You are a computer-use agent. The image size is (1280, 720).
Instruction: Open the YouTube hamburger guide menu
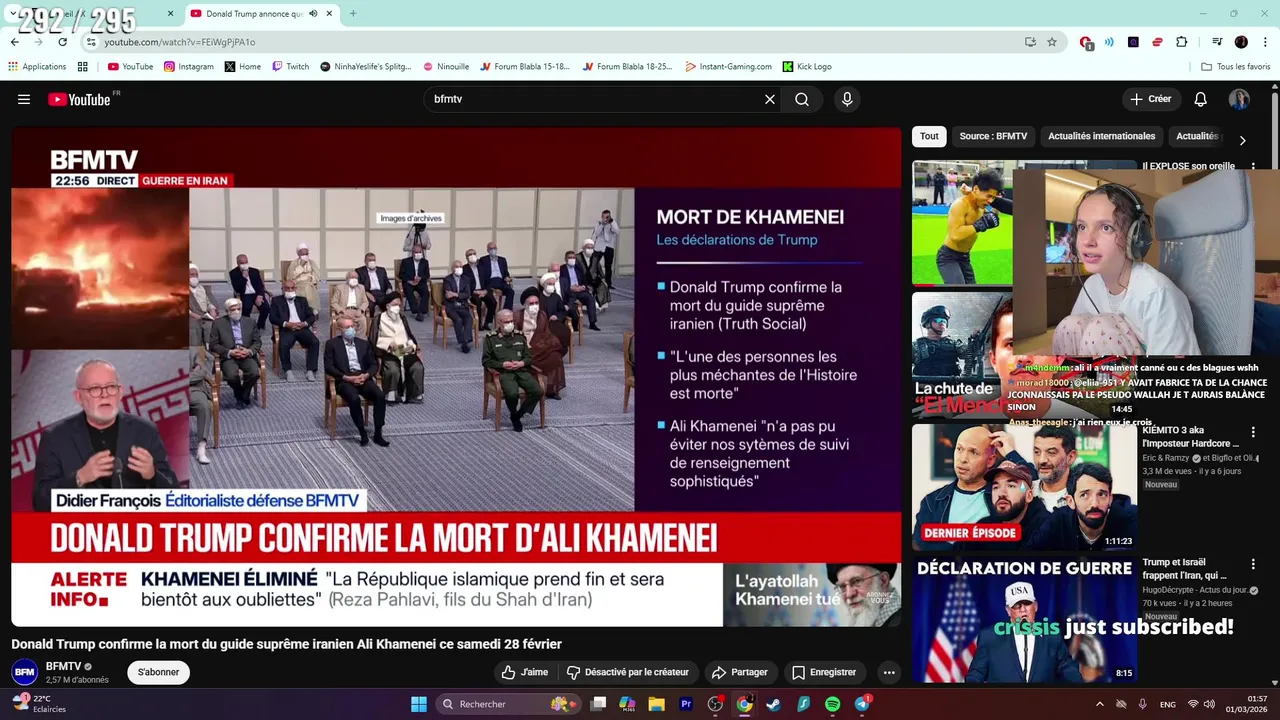[x=24, y=99]
